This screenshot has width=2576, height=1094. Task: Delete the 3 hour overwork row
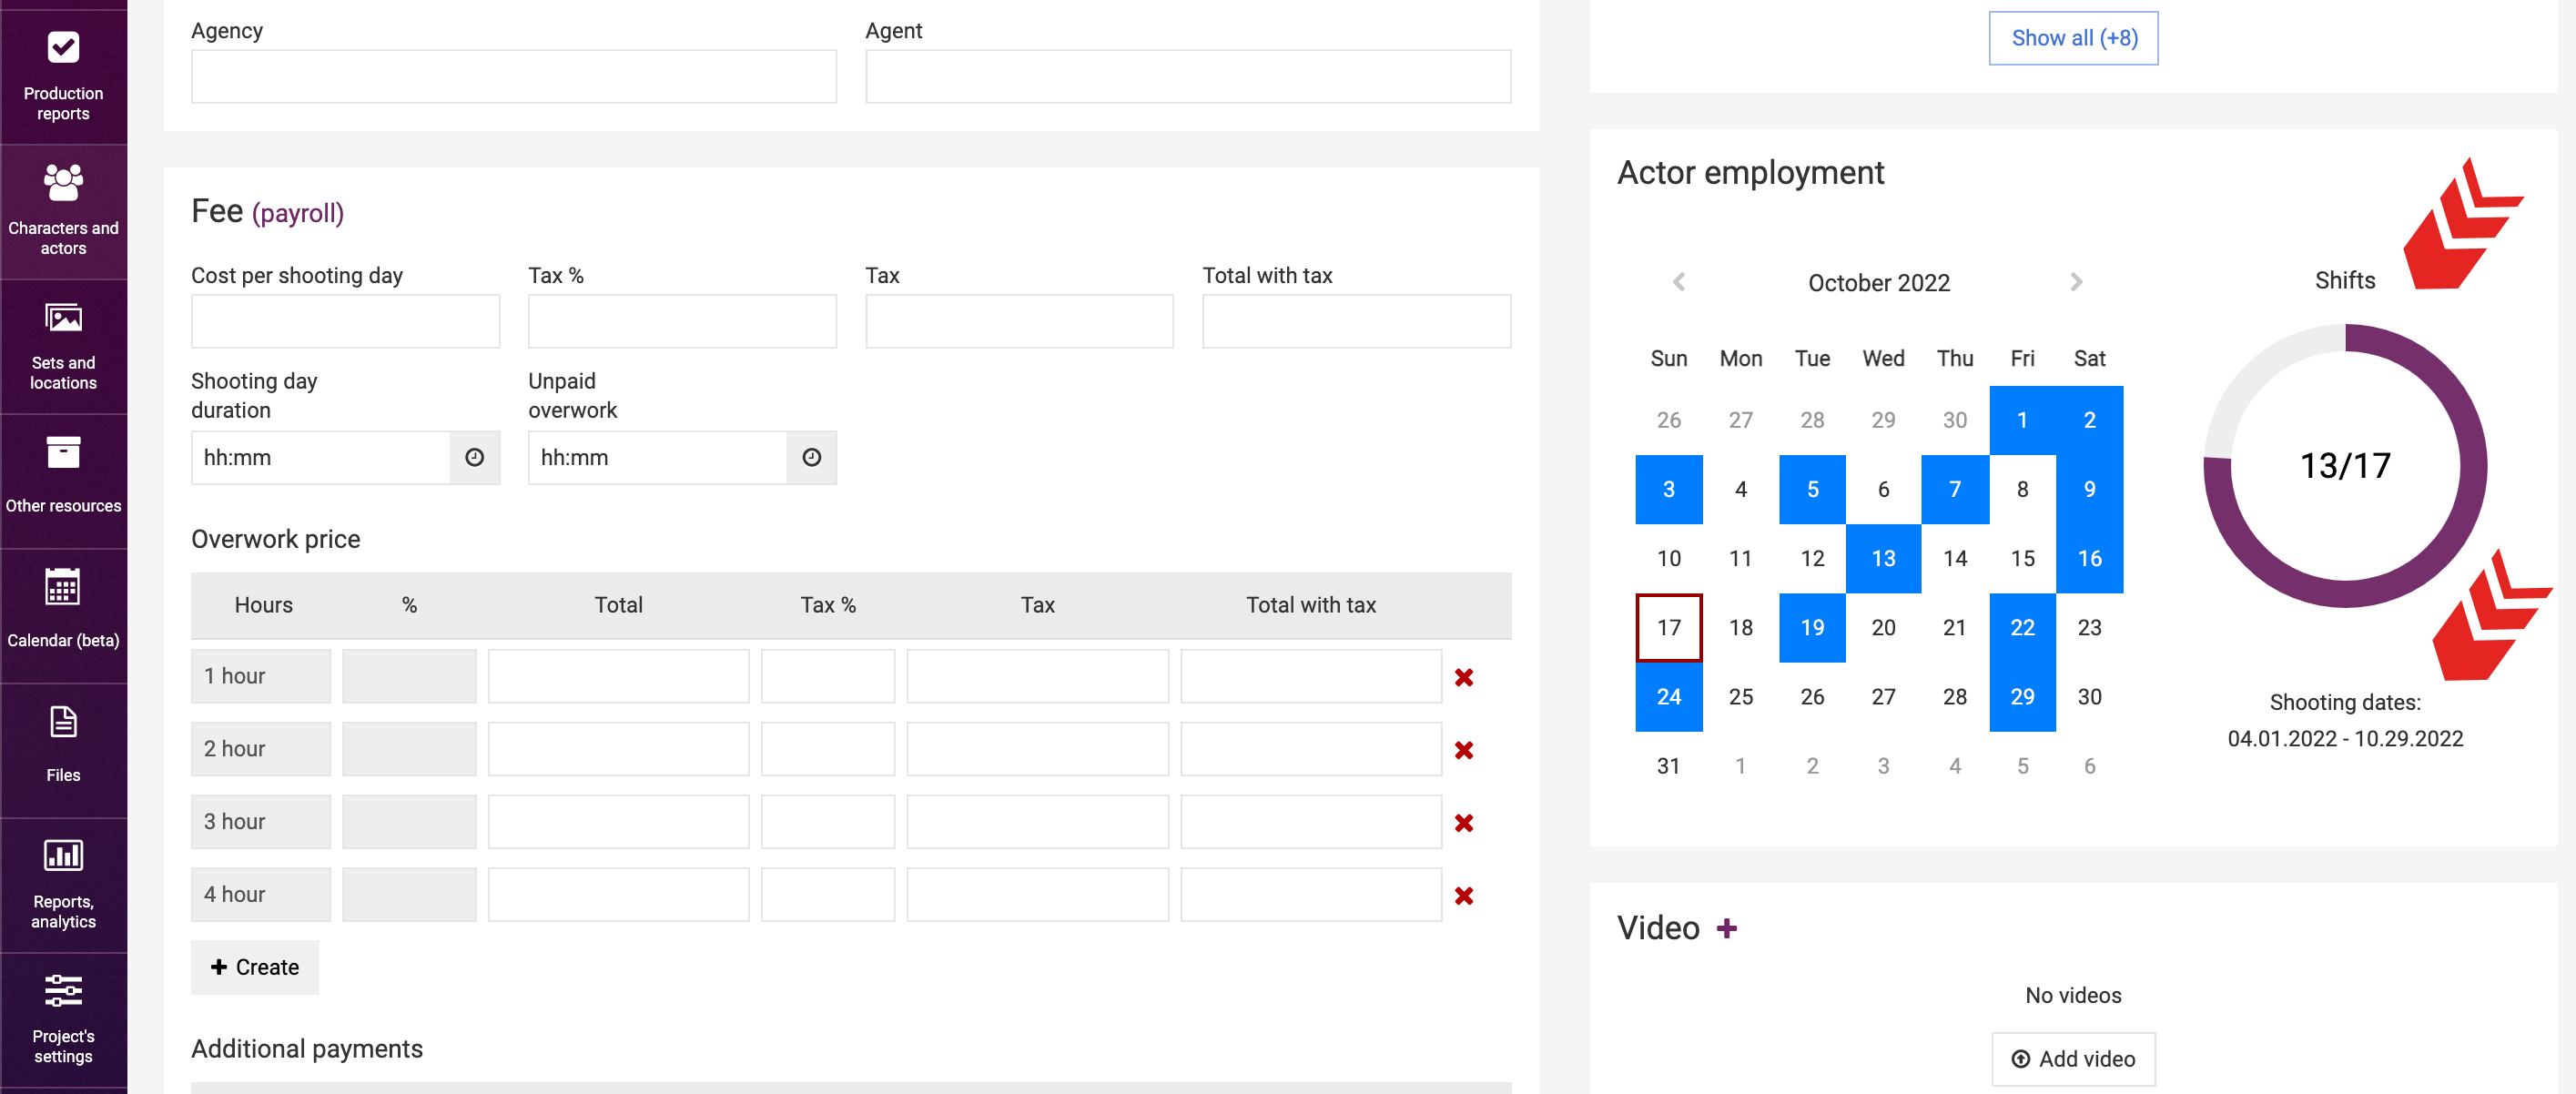[1464, 823]
